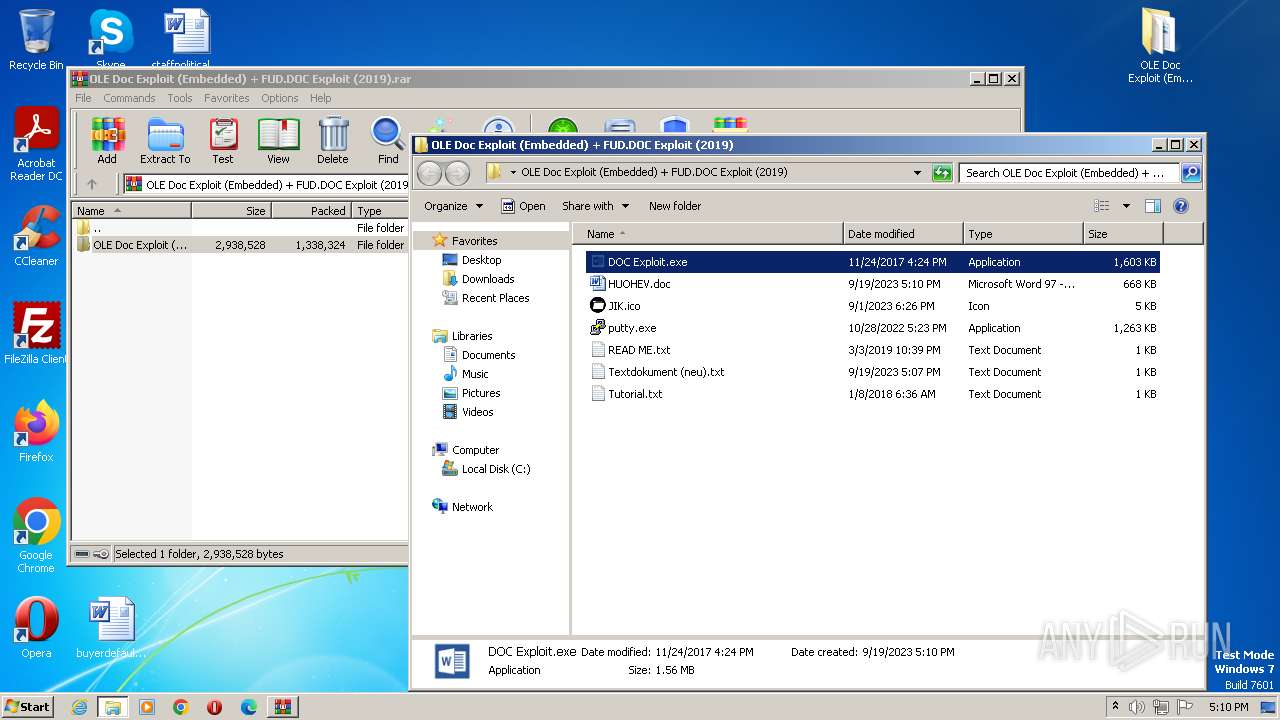Click New folder in Explorer toolbar
The height and width of the screenshot is (720, 1280).
(675, 206)
